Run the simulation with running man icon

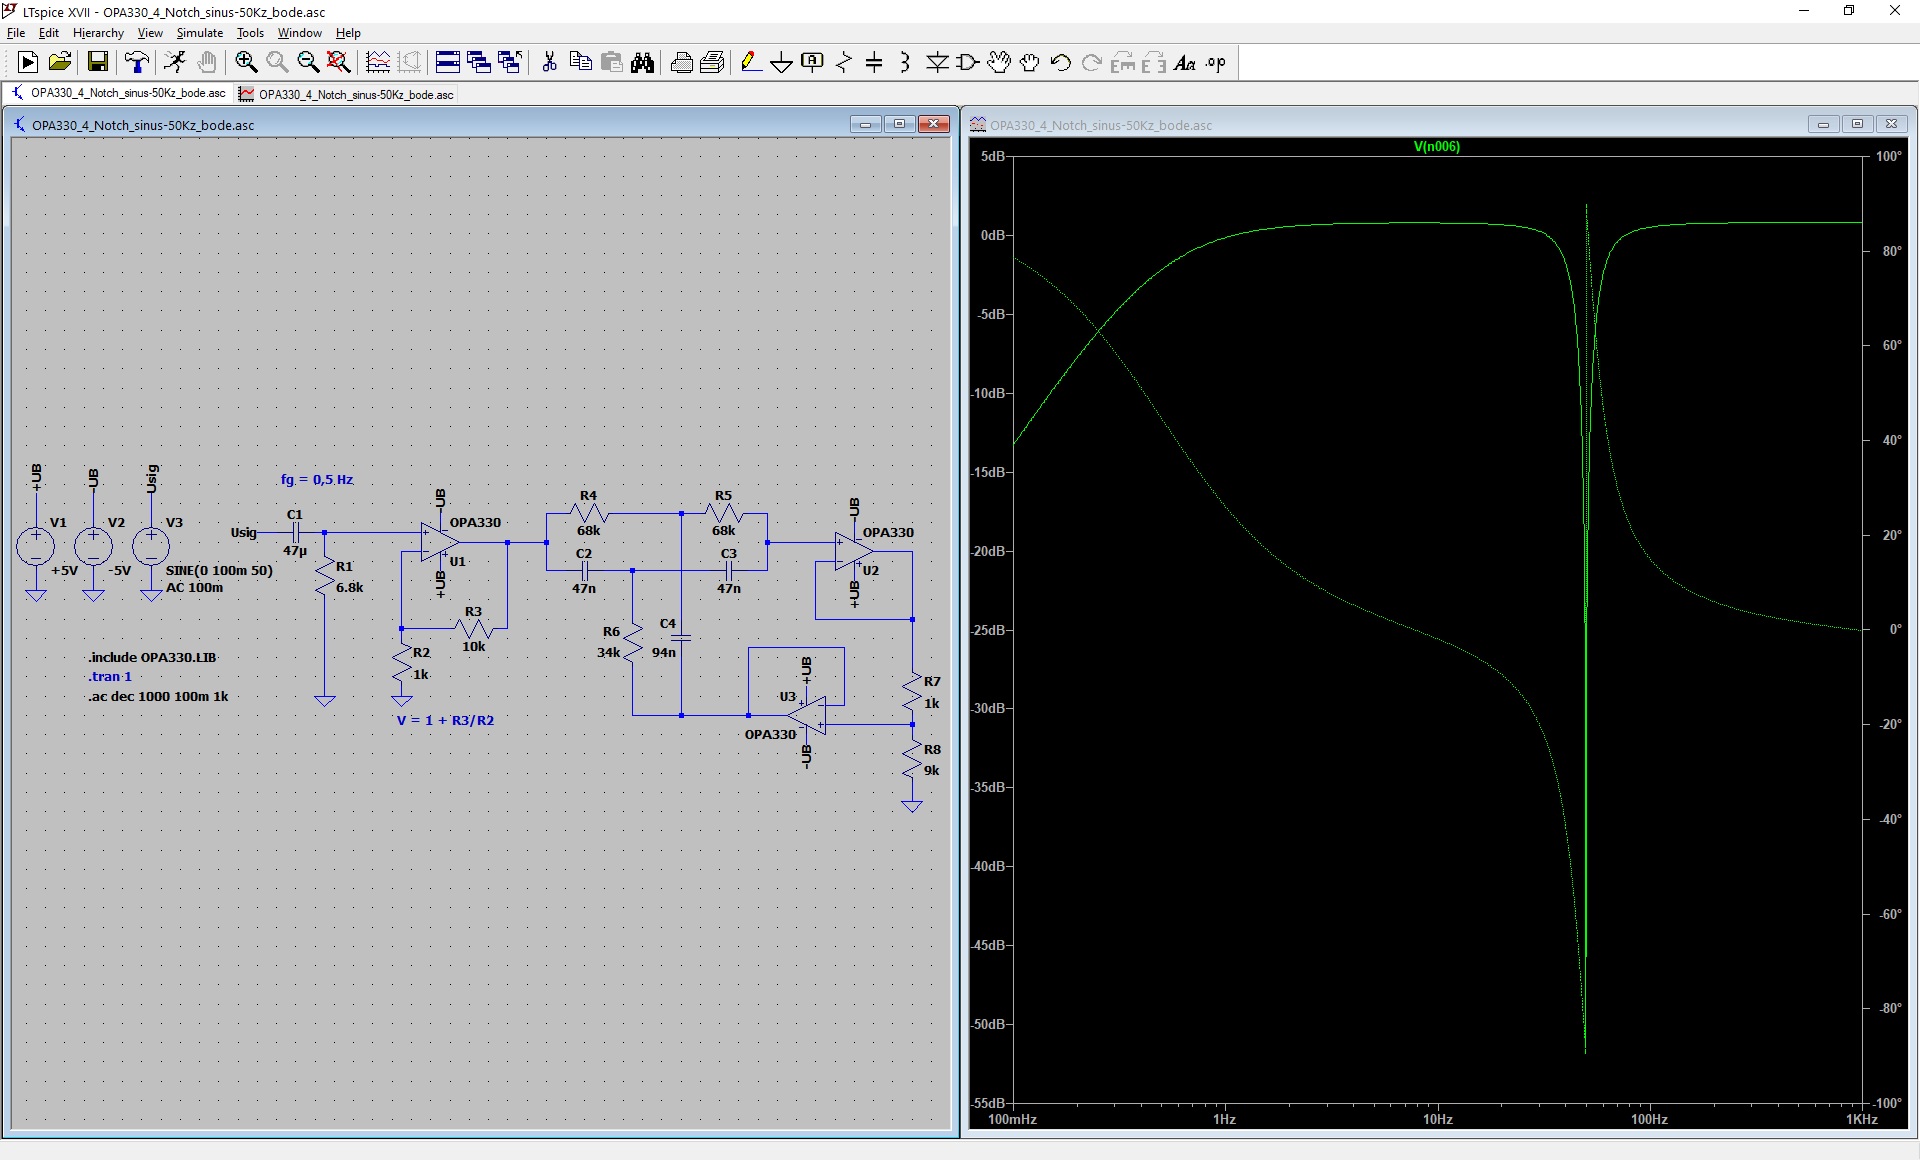(175, 63)
